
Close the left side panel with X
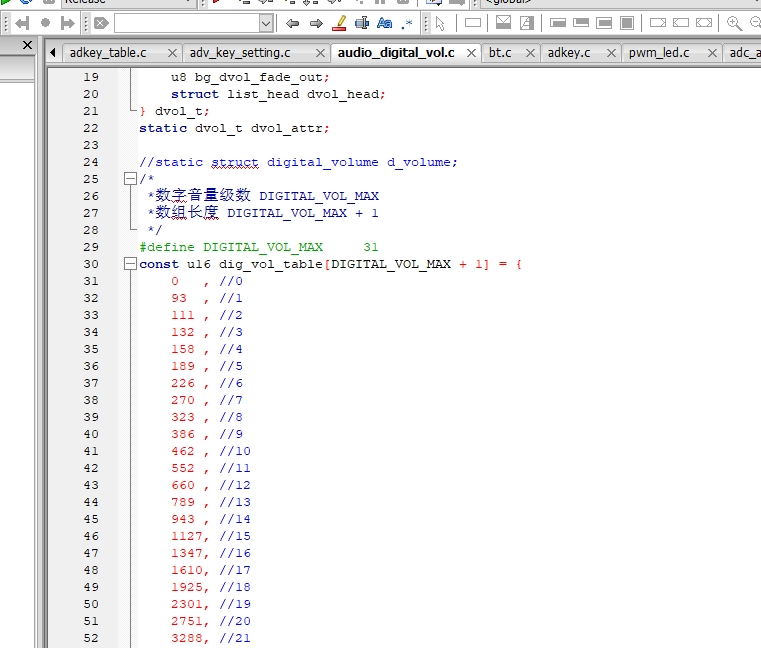[x=27, y=45]
